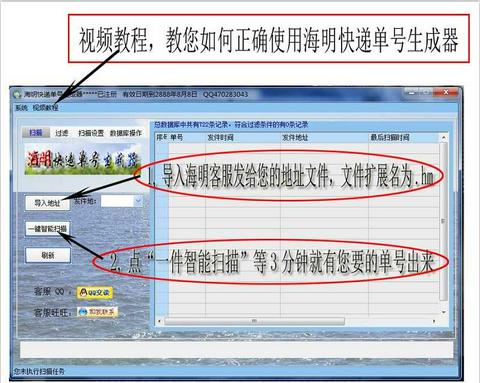
Task: Click the 刷新 button
Action: tap(48, 255)
